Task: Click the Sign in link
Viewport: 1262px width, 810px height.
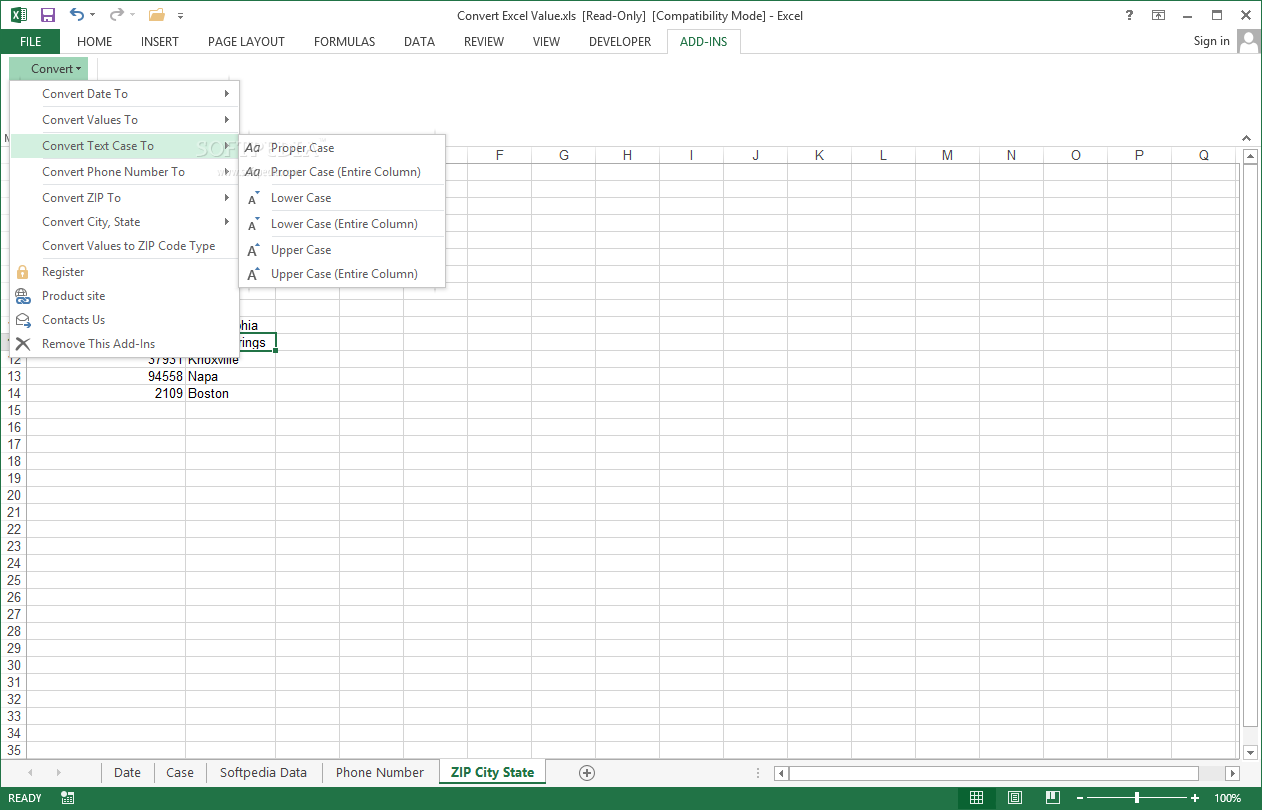Action: 1211,41
